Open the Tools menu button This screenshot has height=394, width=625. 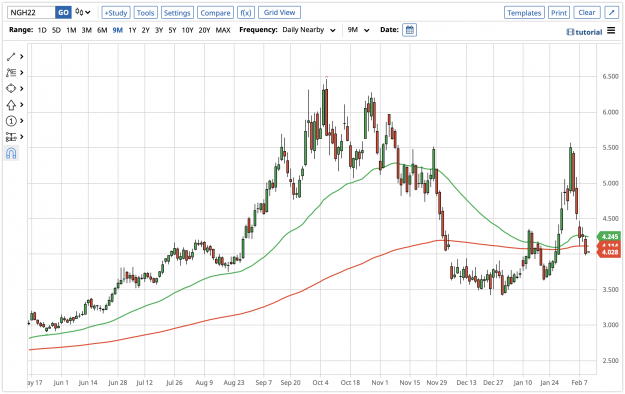145,13
